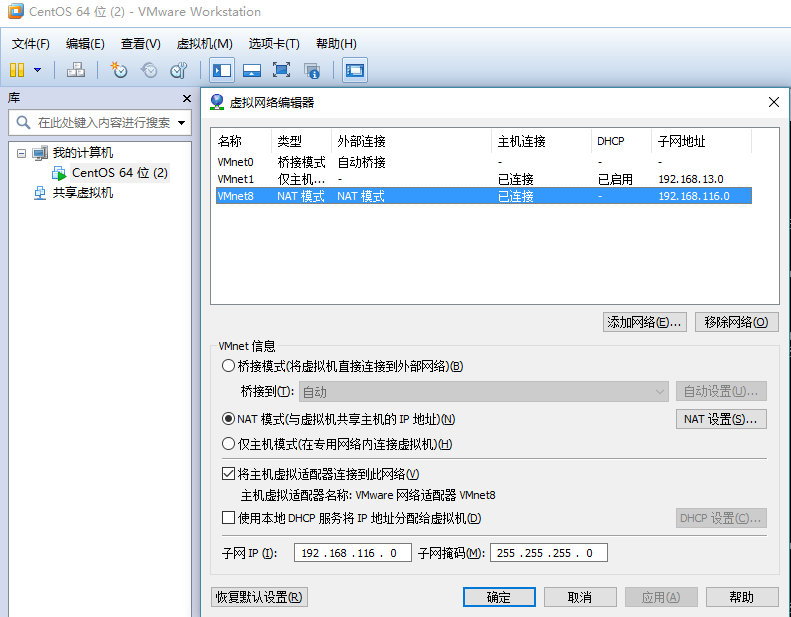Open the library search dropdown arrow
The image size is (791, 617).
(182, 123)
